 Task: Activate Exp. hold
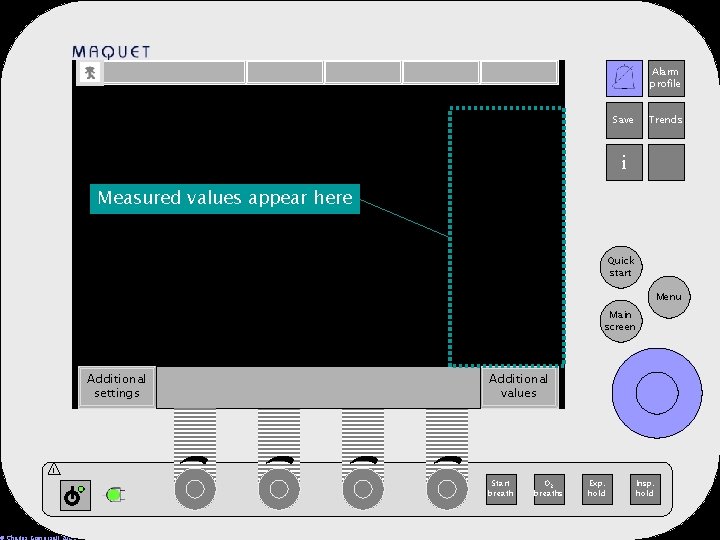pos(597,489)
